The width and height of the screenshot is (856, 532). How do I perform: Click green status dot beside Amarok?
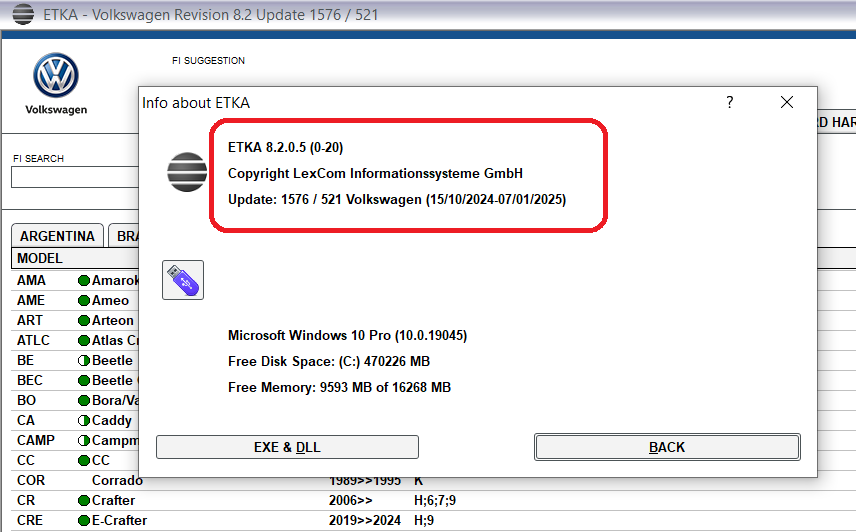coord(84,280)
